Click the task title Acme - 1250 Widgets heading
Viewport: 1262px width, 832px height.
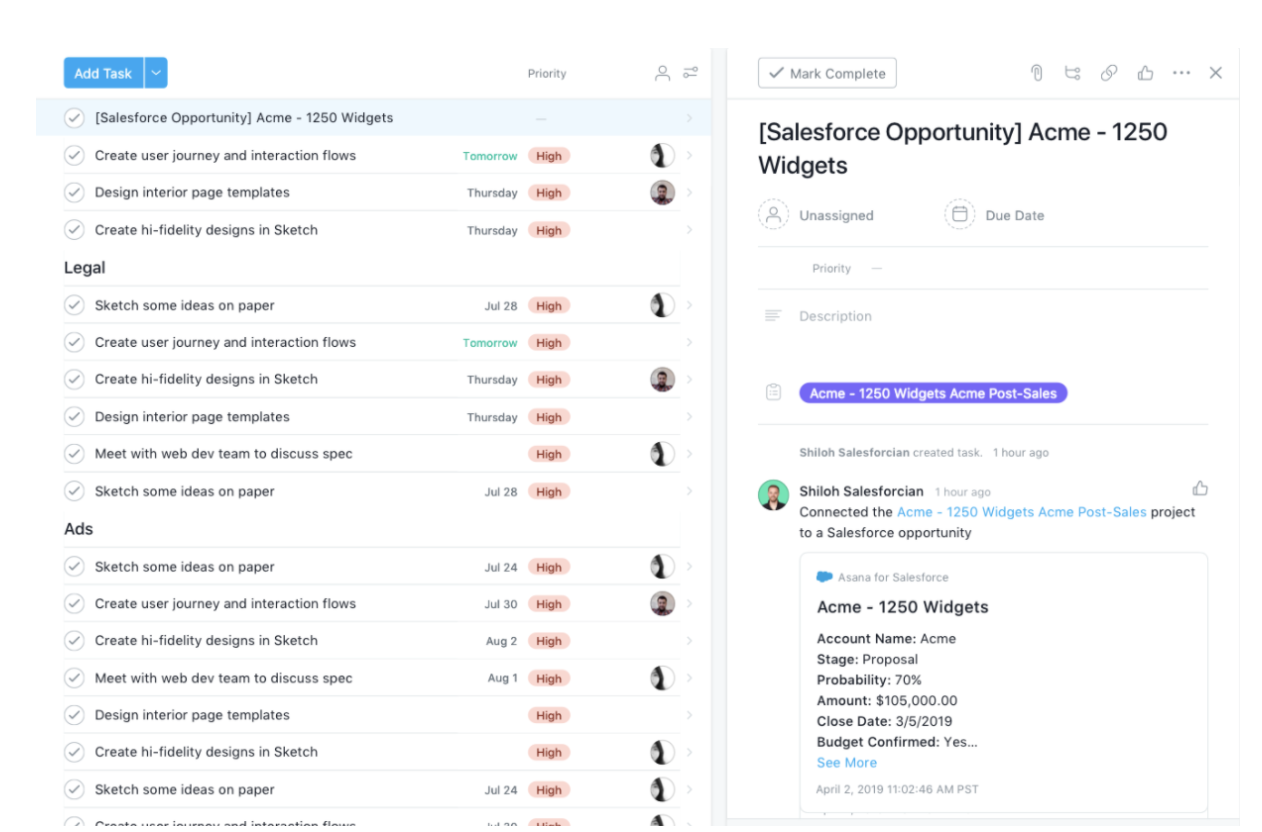[963, 149]
